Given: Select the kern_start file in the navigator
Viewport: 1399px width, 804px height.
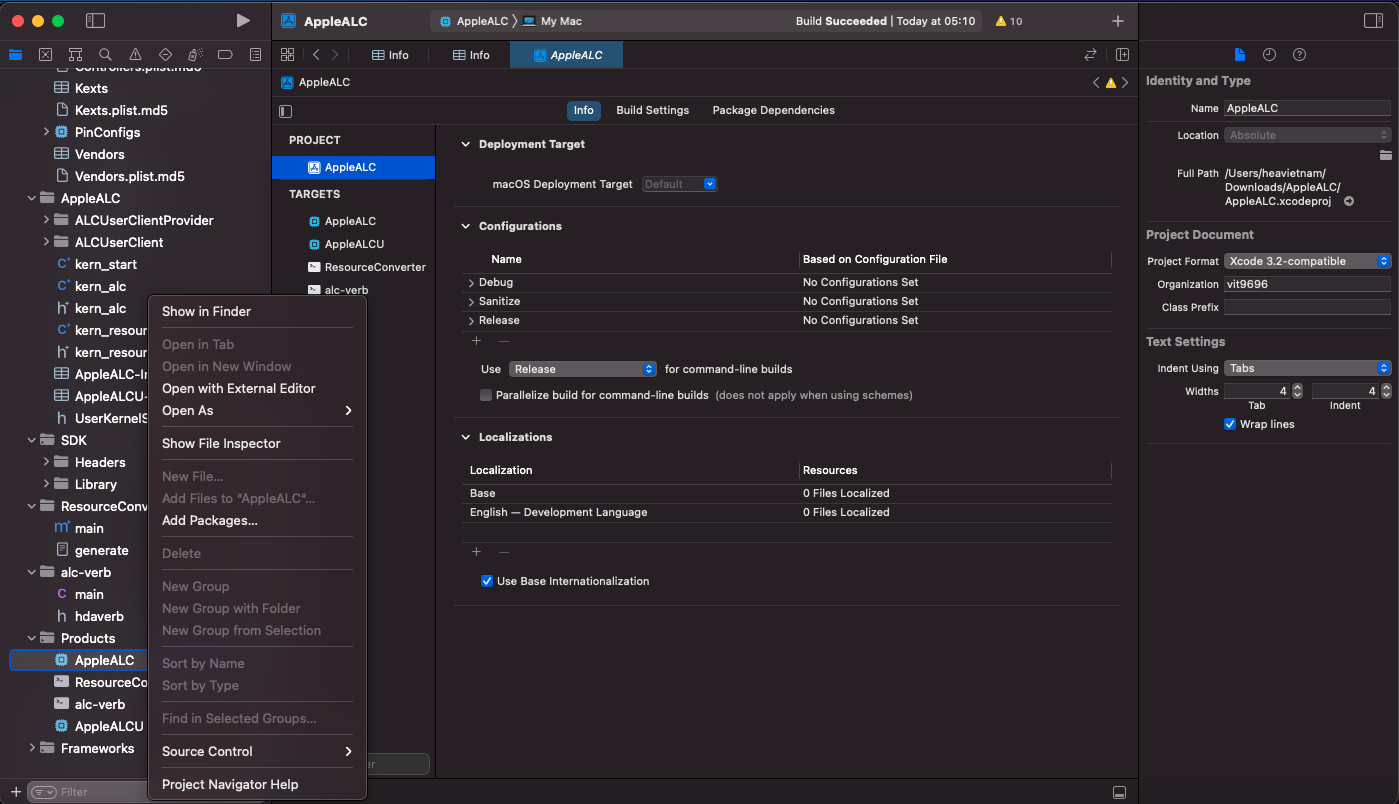Looking at the screenshot, I should [x=105, y=264].
